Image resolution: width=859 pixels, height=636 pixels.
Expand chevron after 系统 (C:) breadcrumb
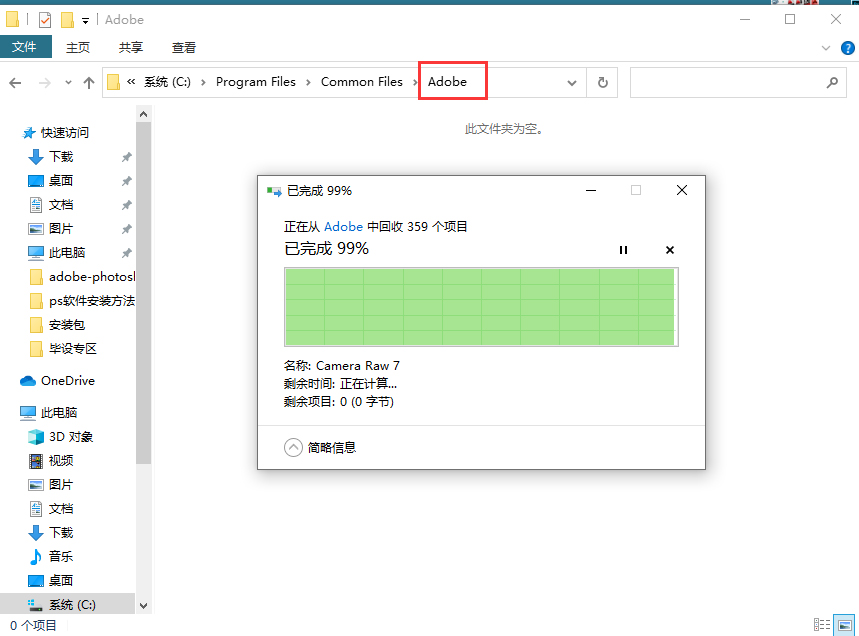pos(203,83)
